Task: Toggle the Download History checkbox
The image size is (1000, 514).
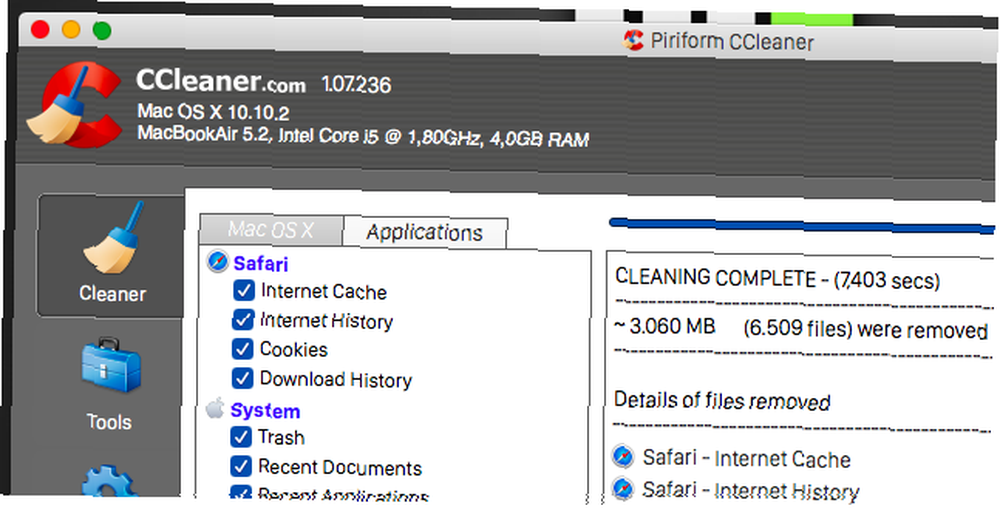Action: (x=242, y=378)
